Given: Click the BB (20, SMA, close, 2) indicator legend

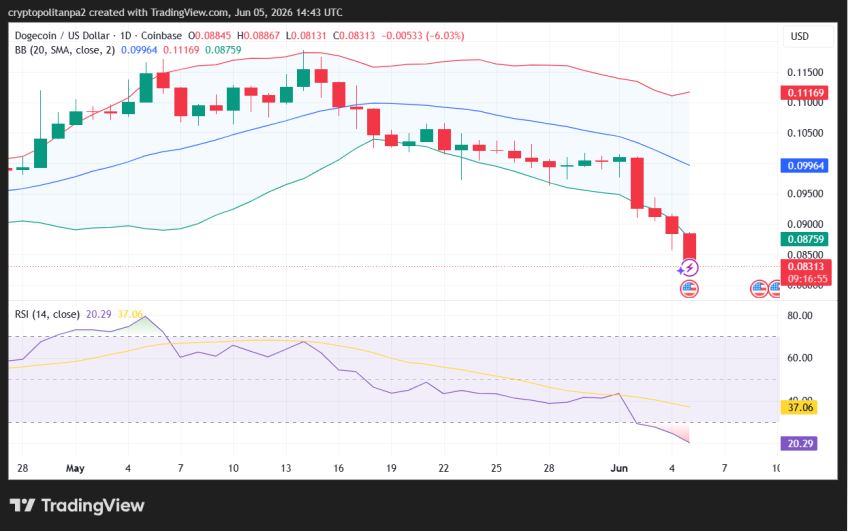Looking at the screenshot, I should [x=64, y=50].
